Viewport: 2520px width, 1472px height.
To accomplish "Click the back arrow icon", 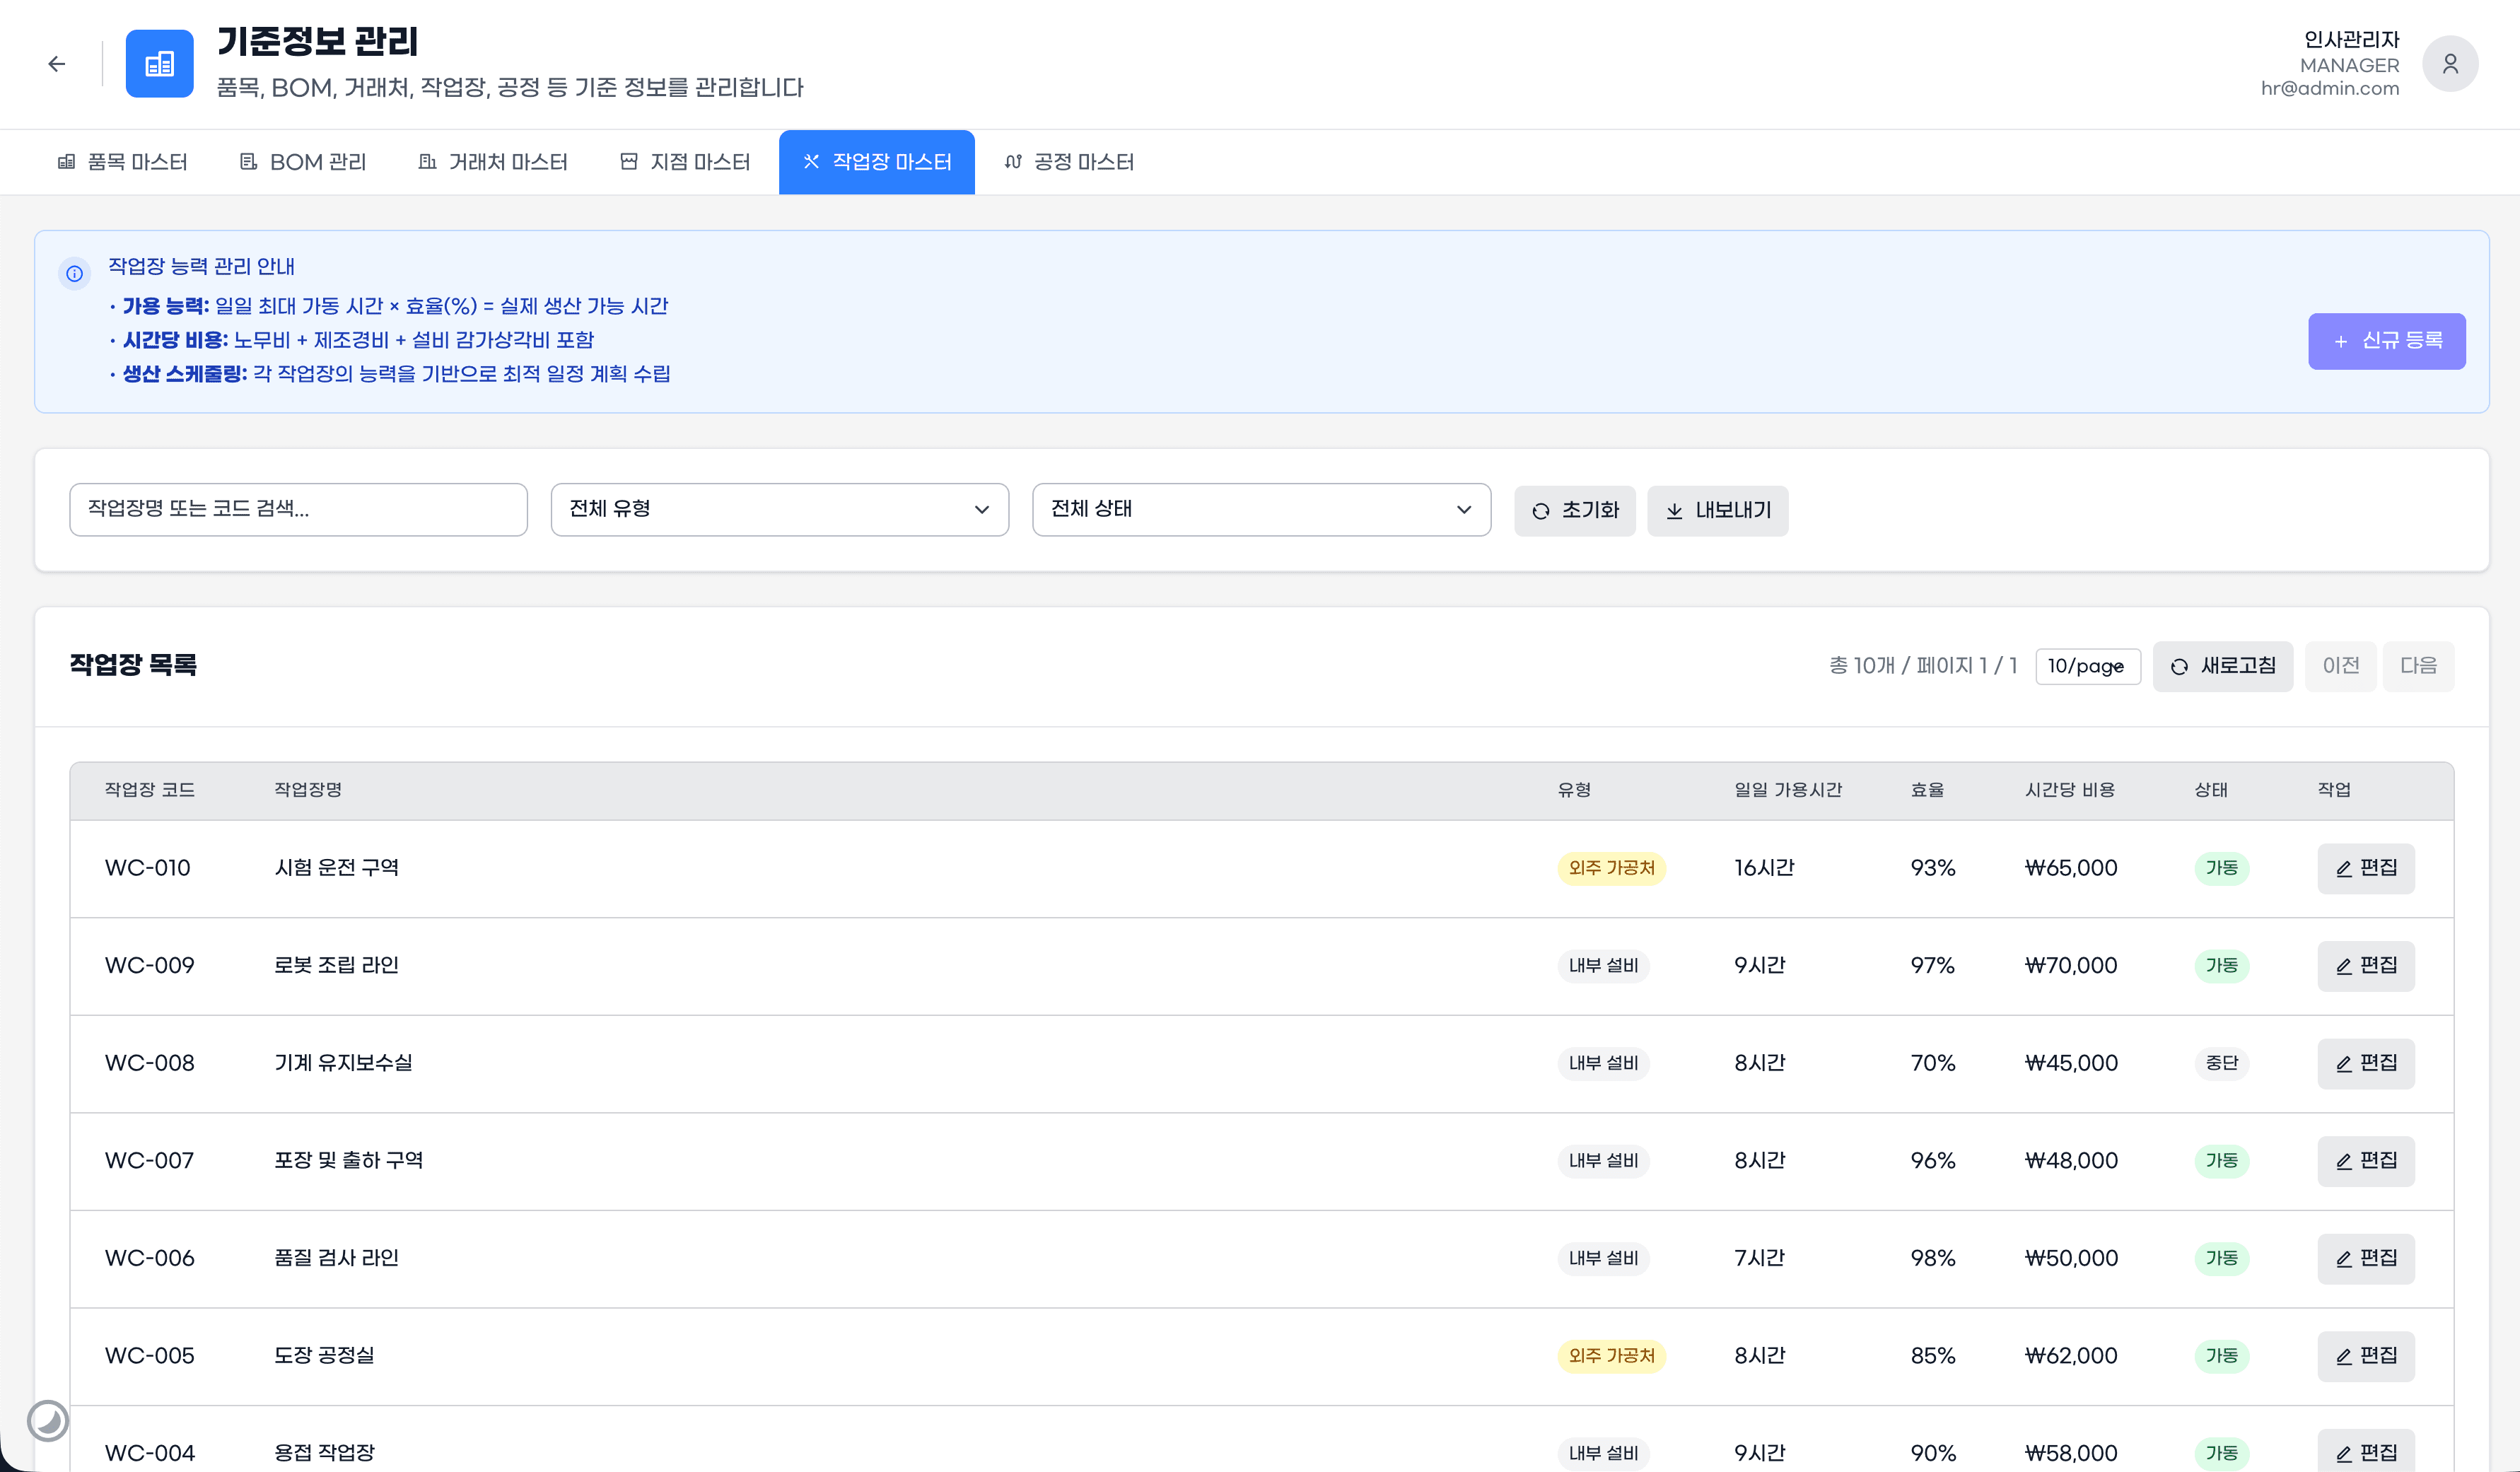I will pyautogui.click(x=57, y=64).
